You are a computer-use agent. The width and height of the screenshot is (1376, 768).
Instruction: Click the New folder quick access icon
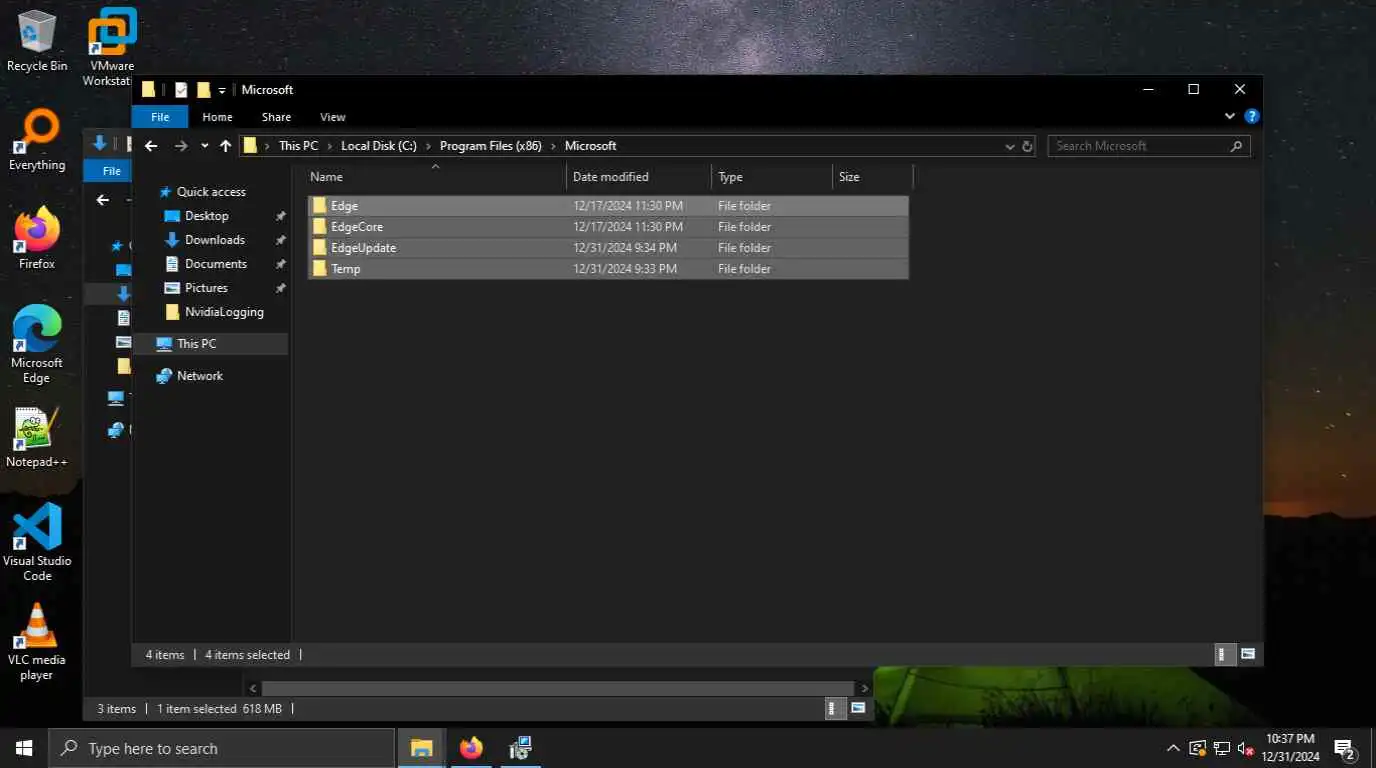(x=203, y=90)
